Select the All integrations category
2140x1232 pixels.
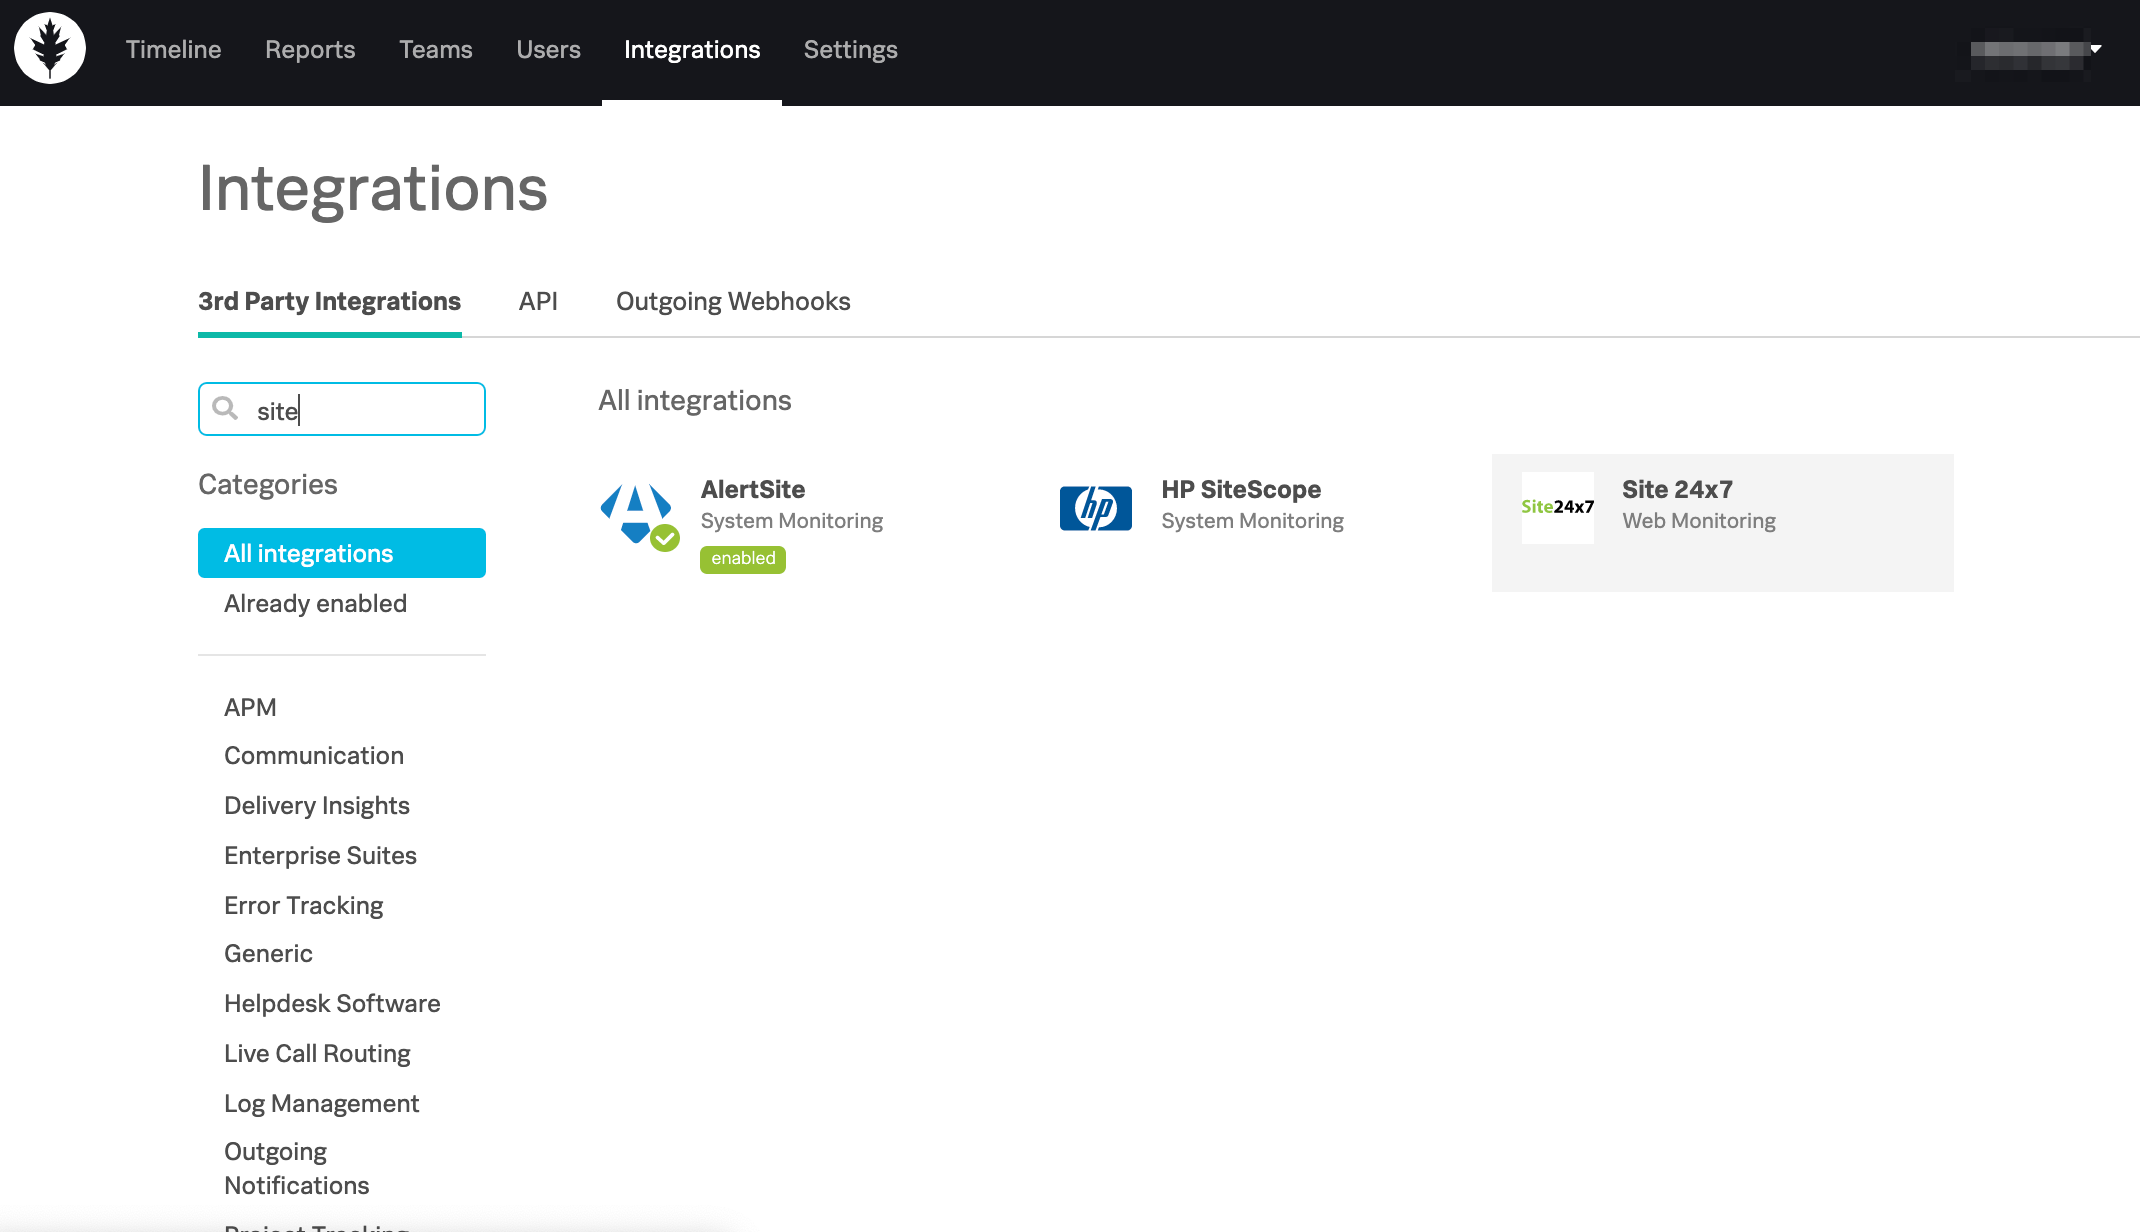[309, 552]
